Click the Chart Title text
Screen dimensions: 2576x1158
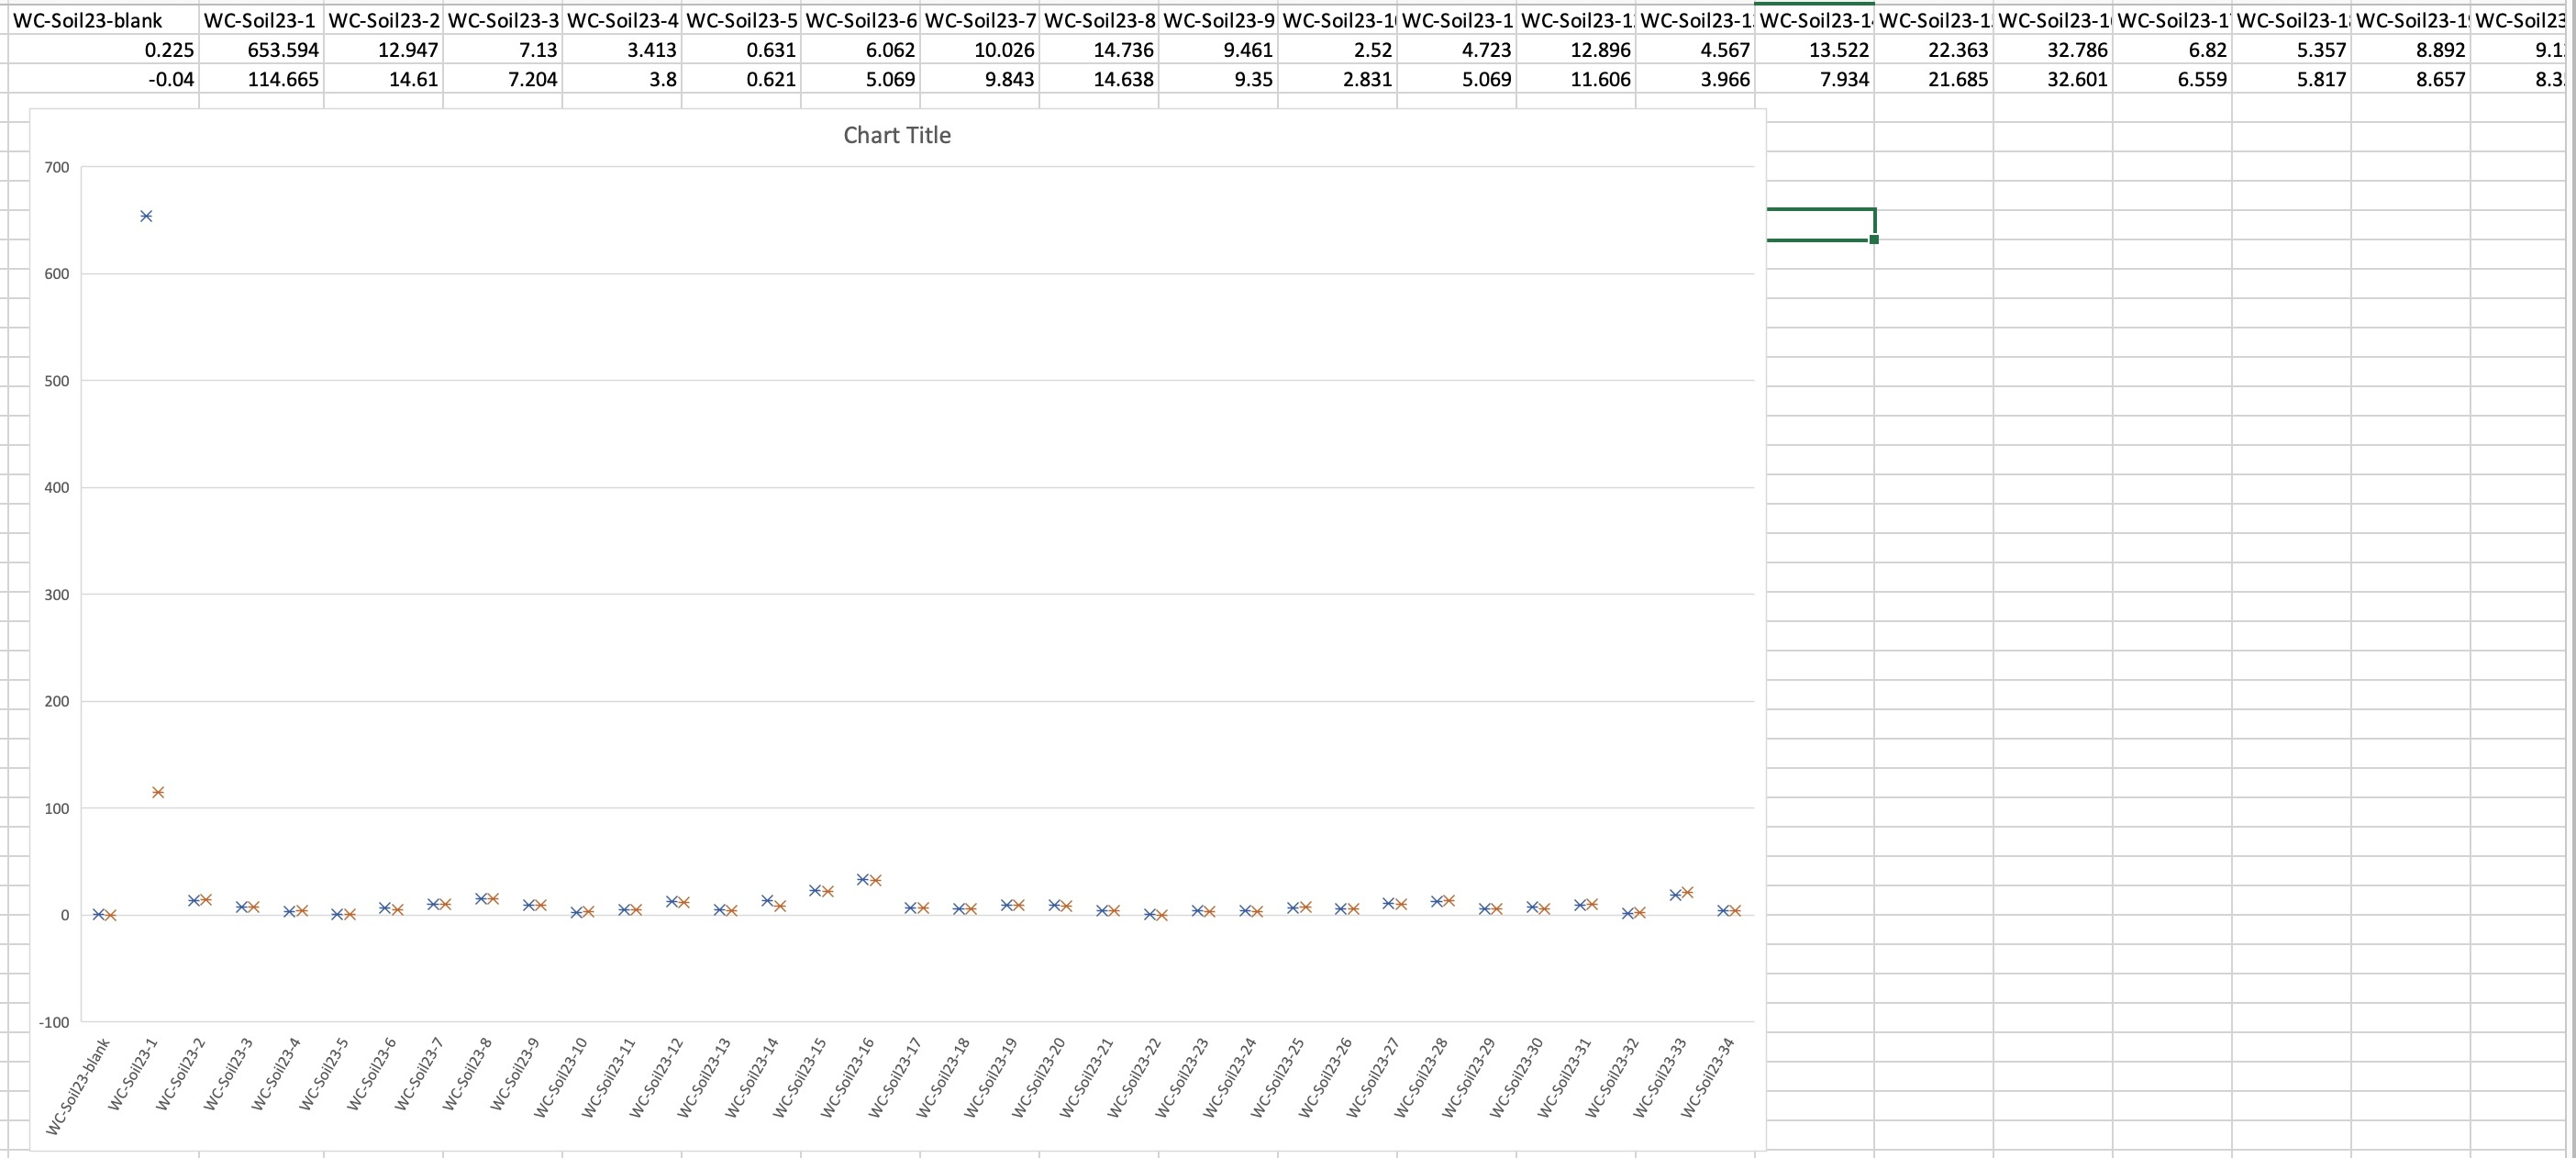[x=896, y=135]
